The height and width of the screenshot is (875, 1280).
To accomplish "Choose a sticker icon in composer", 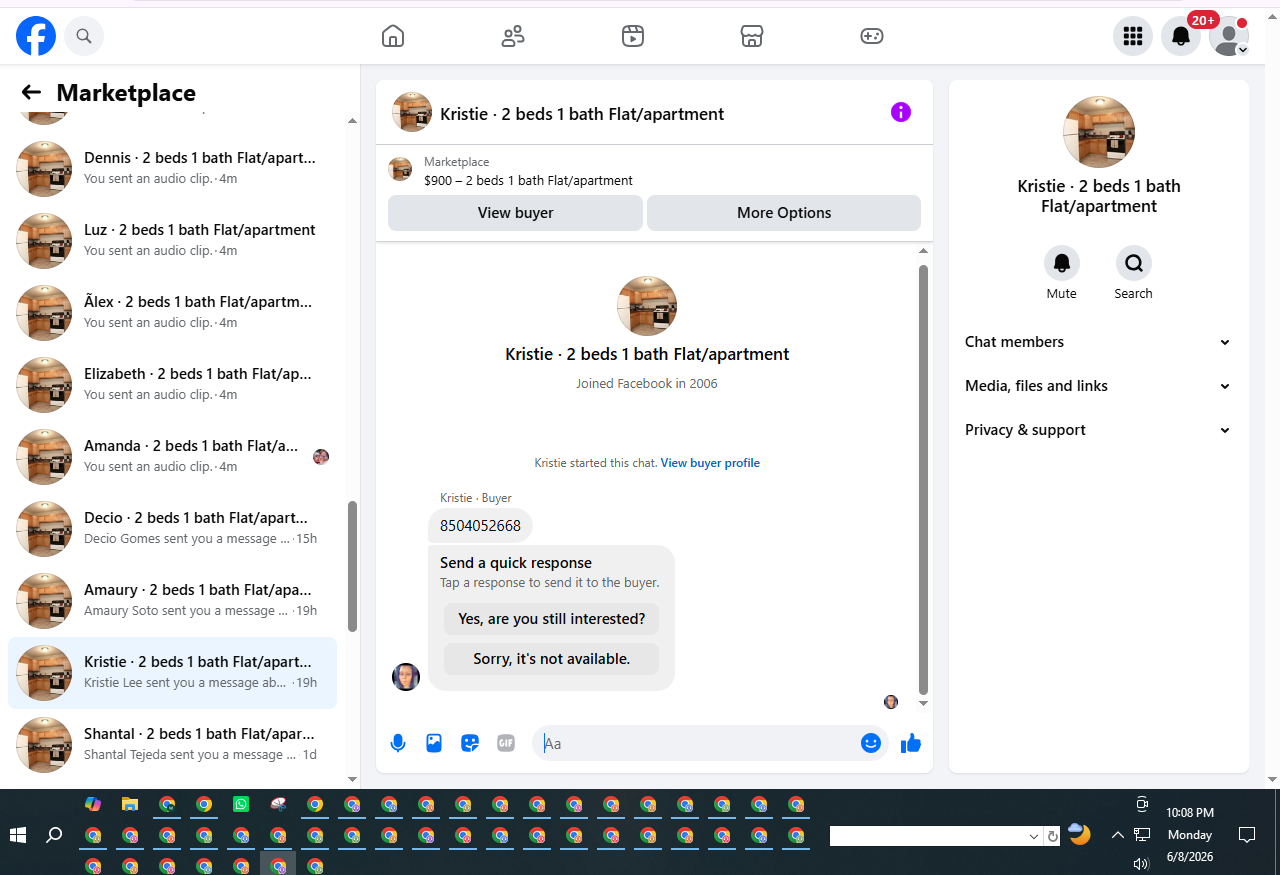I will 470,743.
